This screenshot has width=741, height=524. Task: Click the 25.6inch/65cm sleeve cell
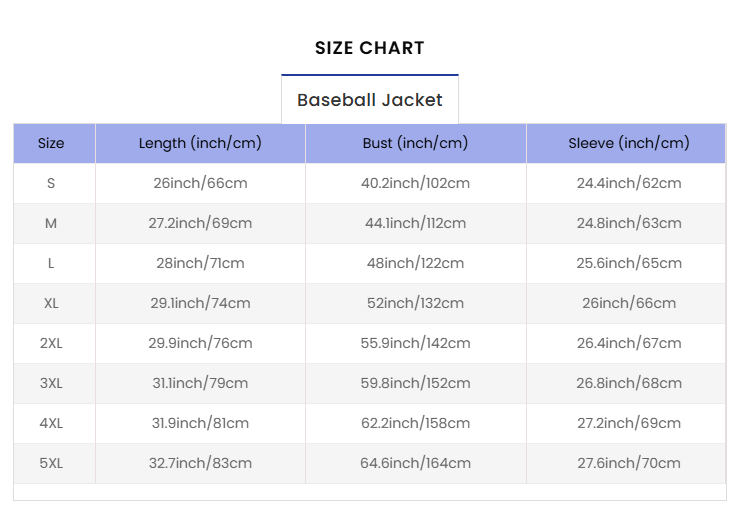pyautogui.click(x=629, y=263)
